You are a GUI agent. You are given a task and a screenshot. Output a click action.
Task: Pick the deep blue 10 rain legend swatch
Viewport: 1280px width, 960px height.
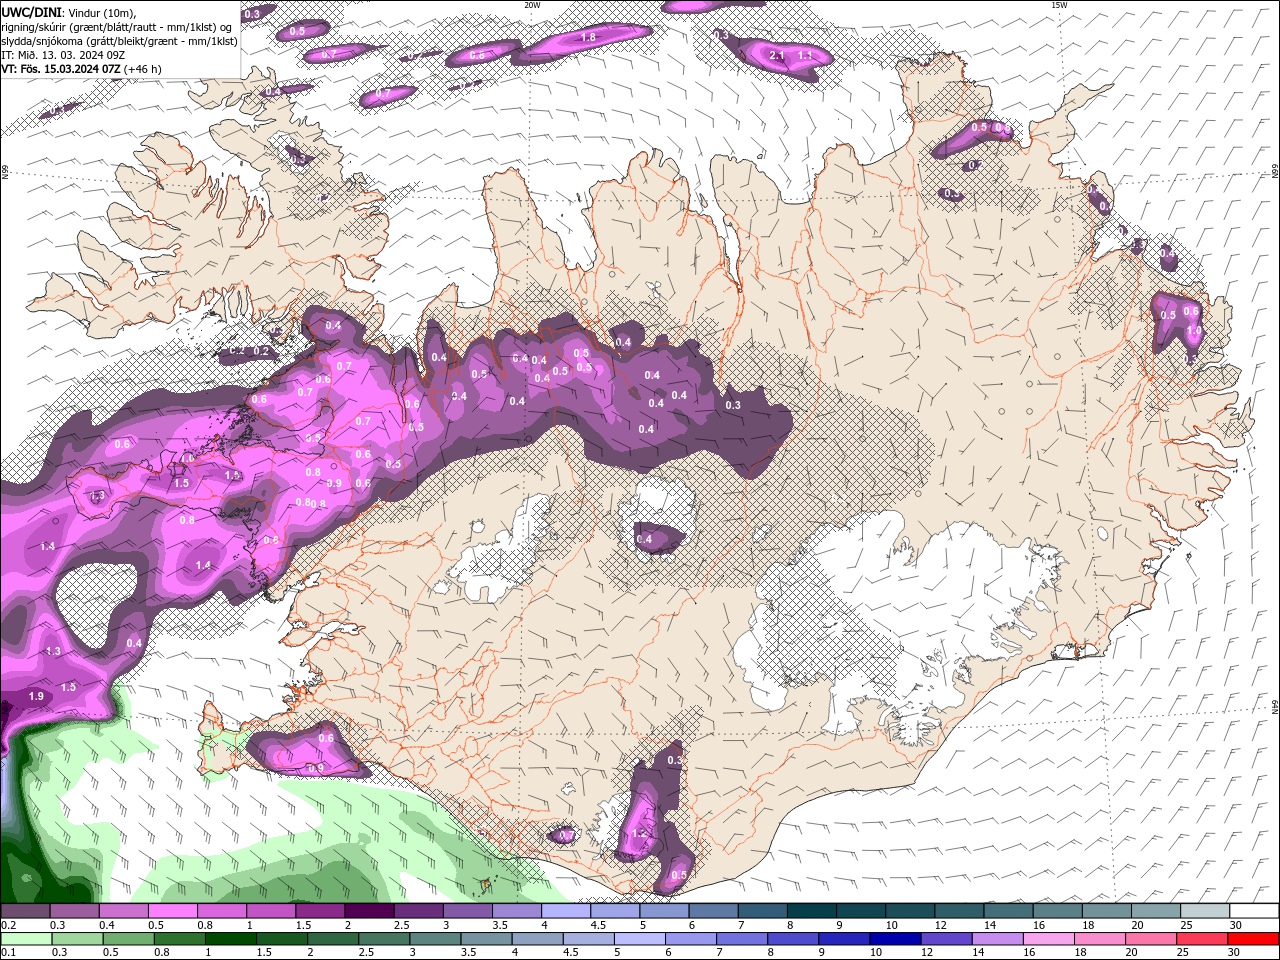[x=895, y=939]
